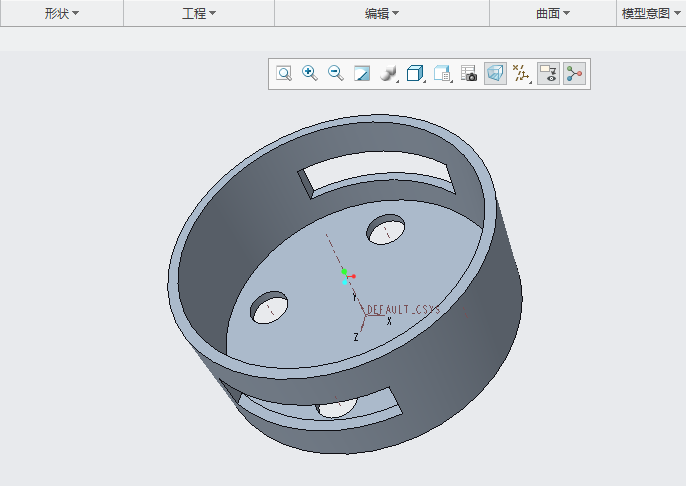Toggle the spin center icon
Screen dimensions: 686x486
pos(574,74)
